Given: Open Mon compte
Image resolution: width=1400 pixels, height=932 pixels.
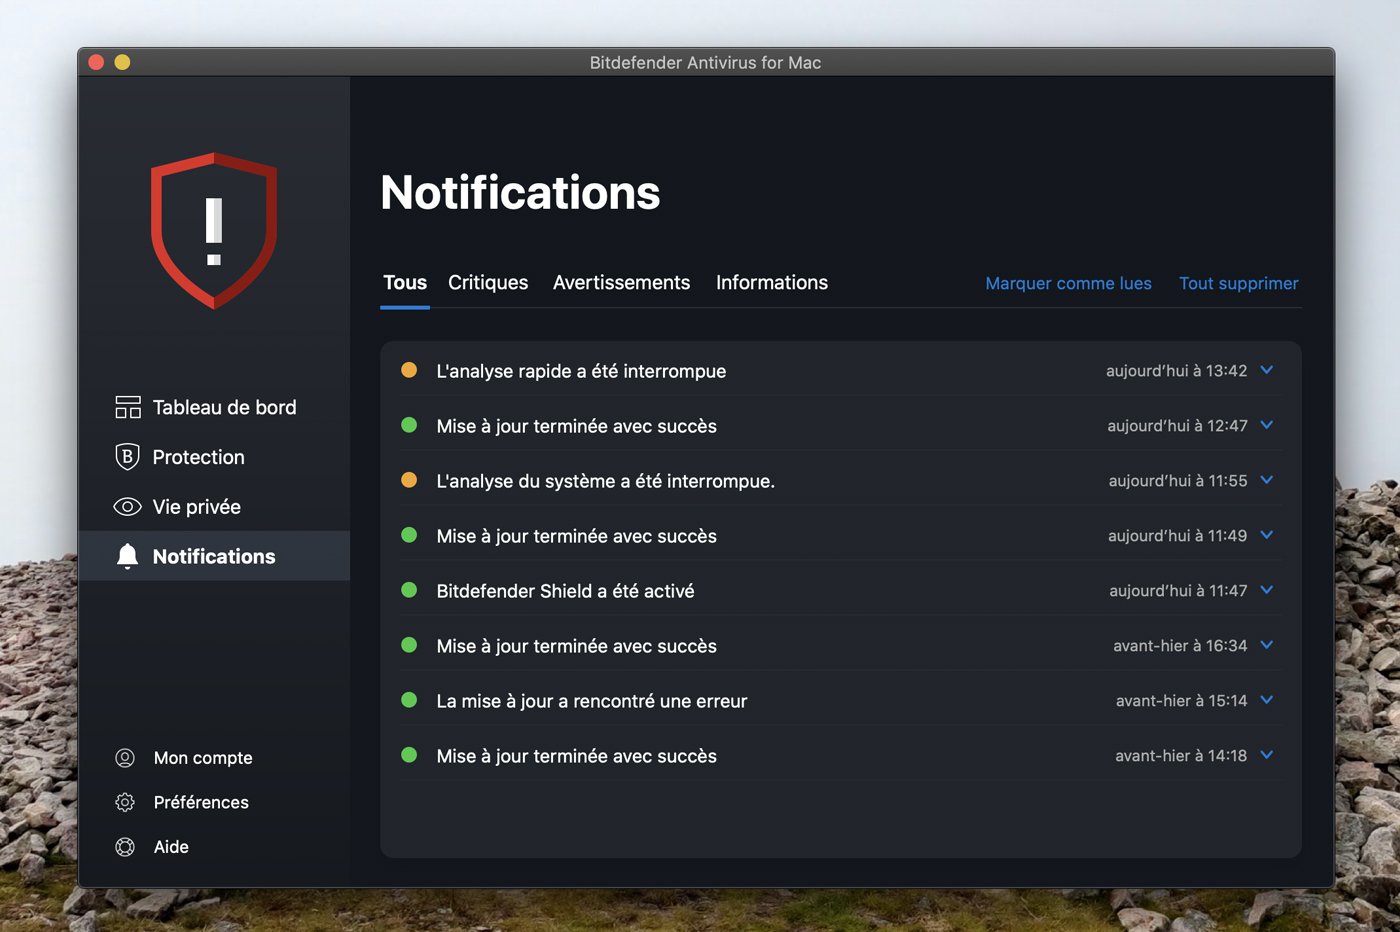Looking at the screenshot, I should pos(203,758).
